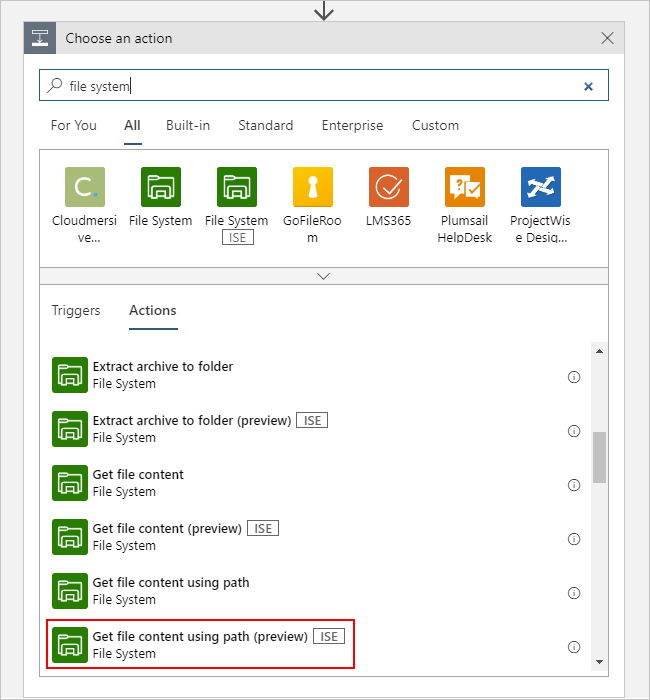Click the Get file content action icon
This screenshot has width=650, height=700.
point(70,483)
